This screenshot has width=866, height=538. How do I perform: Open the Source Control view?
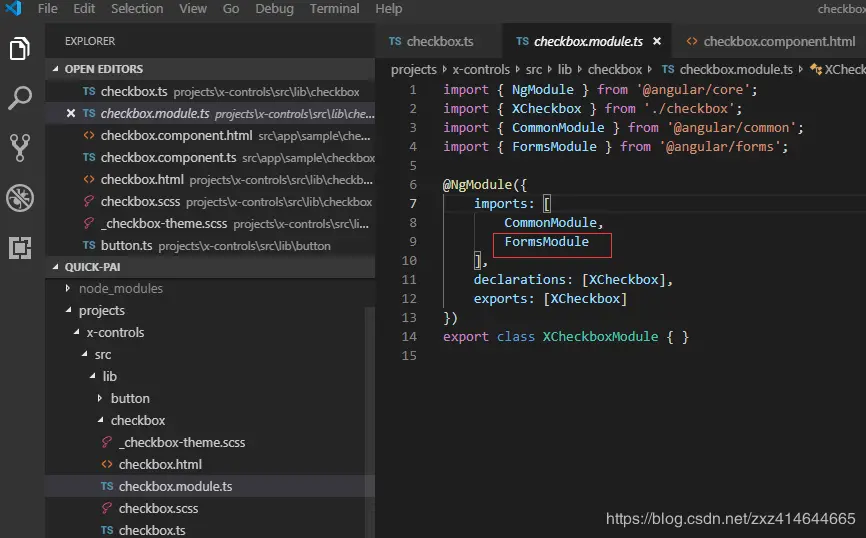(20, 147)
